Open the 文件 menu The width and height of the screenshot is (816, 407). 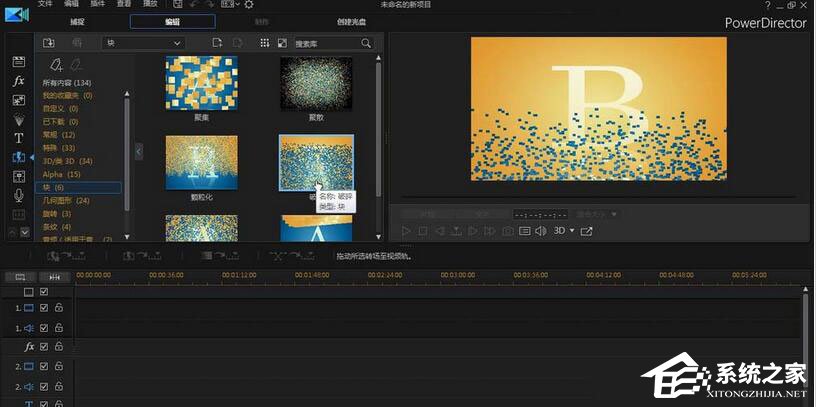tap(44, 5)
